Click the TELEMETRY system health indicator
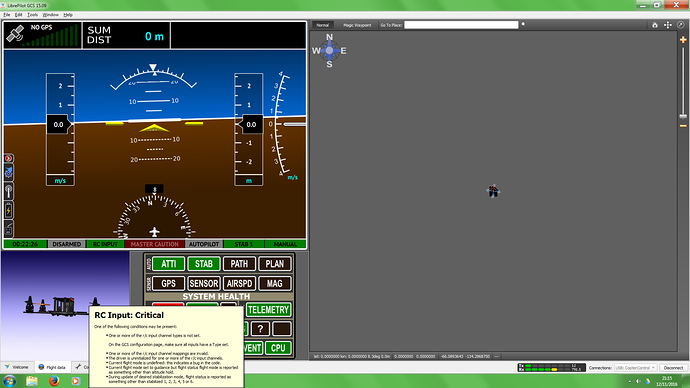The height and width of the screenshot is (388, 690). point(268,310)
